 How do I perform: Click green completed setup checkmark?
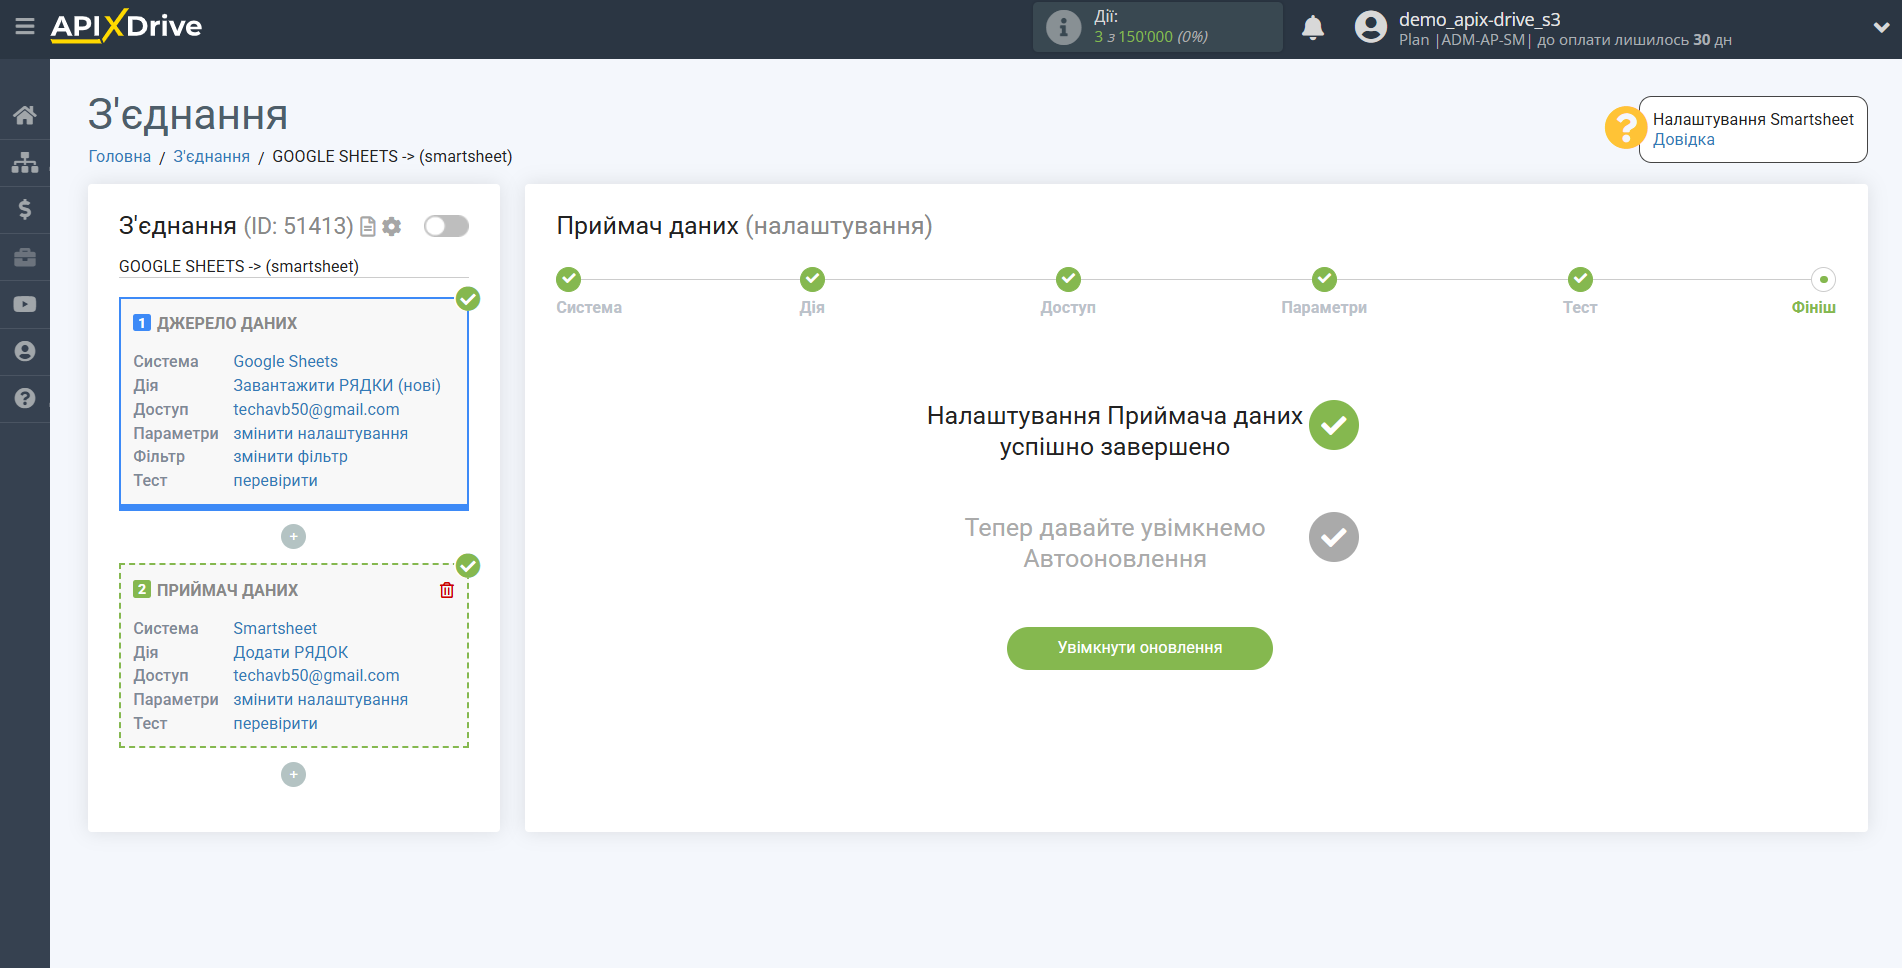(x=1334, y=425)
